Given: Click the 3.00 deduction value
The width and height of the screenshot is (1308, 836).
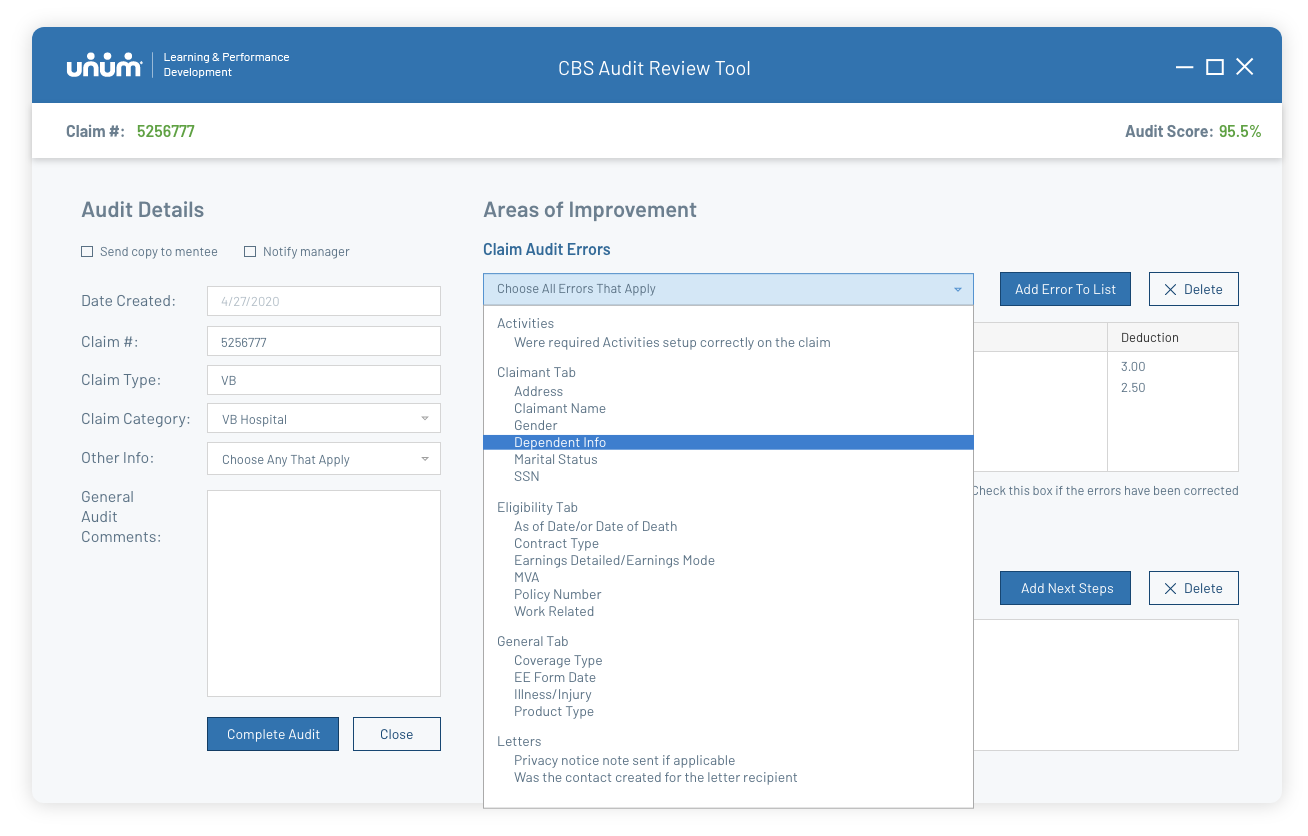Looking at the screenshot, I should [x=1133, y=367].
